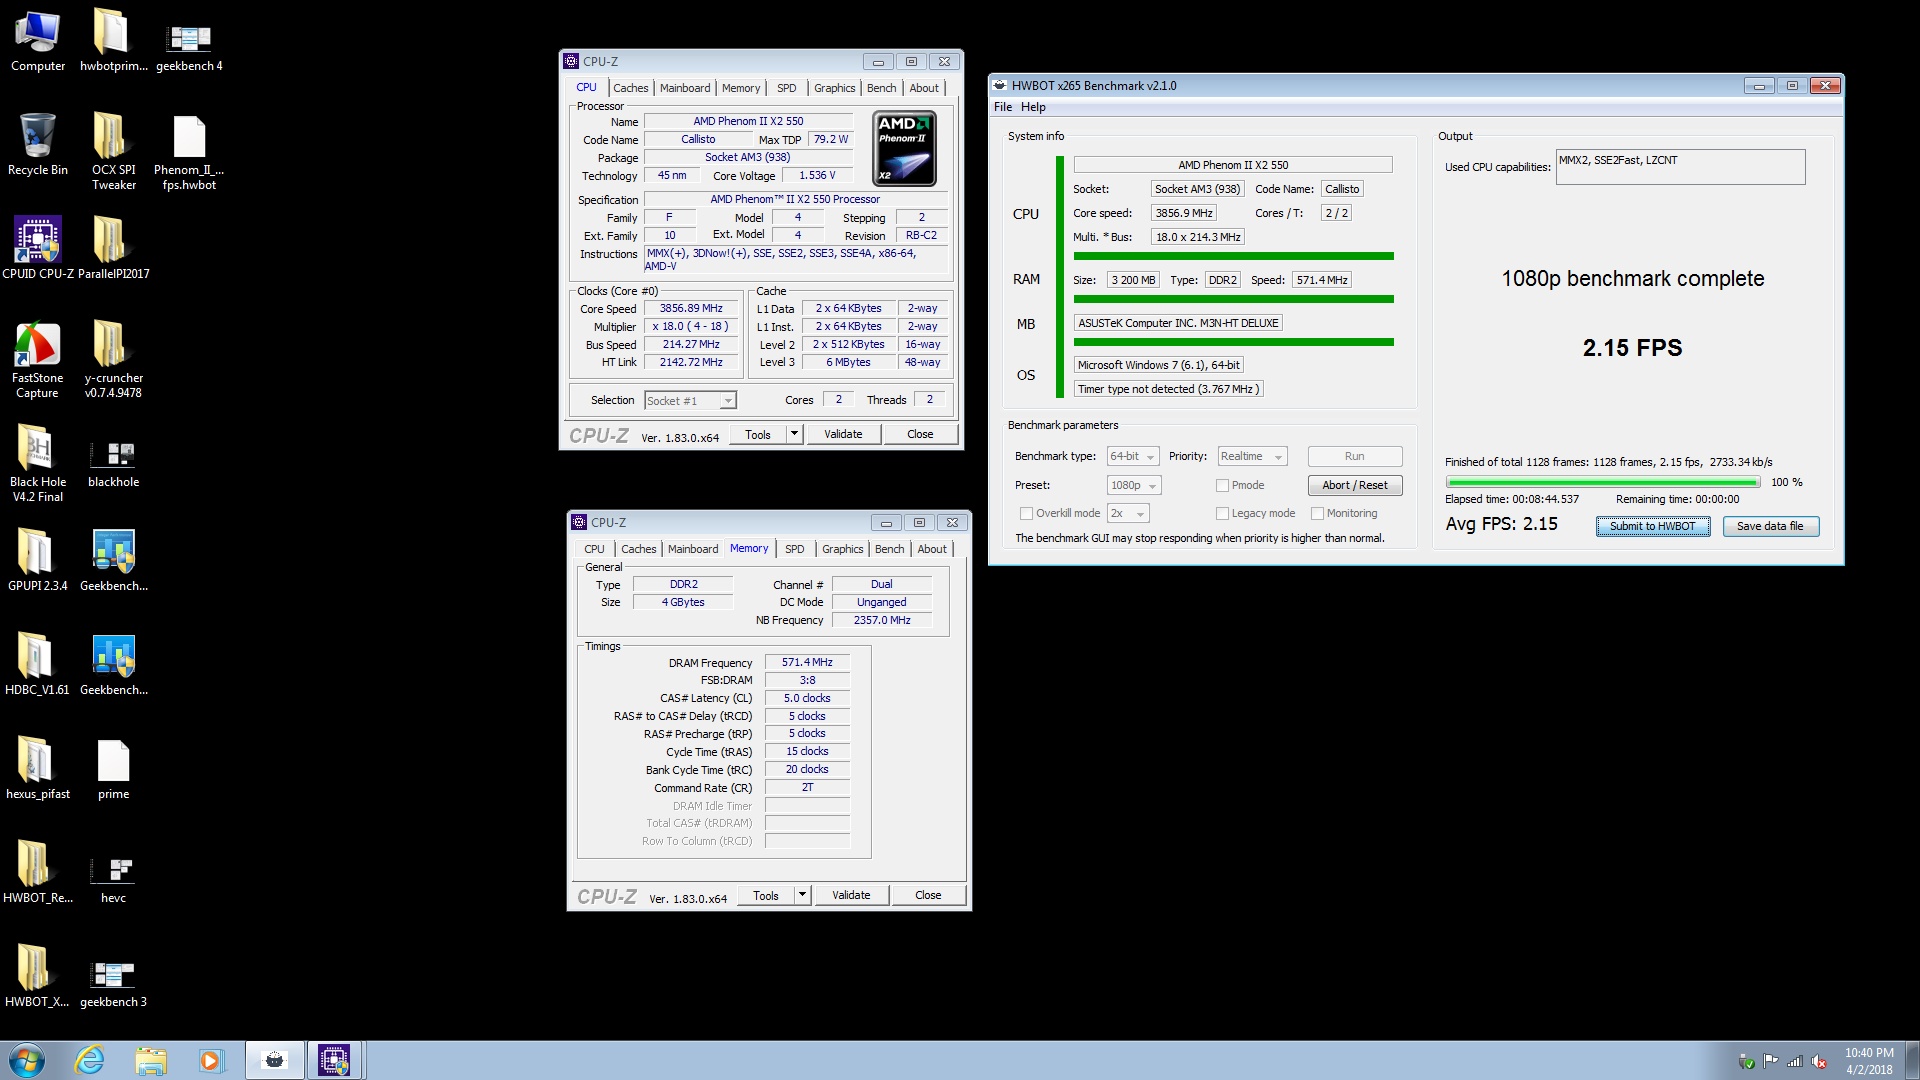Image resolution: width=1920 pixels, height=1080 pixels.
Task: Open the Benchmark type 64-bit dropdown
Action: [1132, 457]
